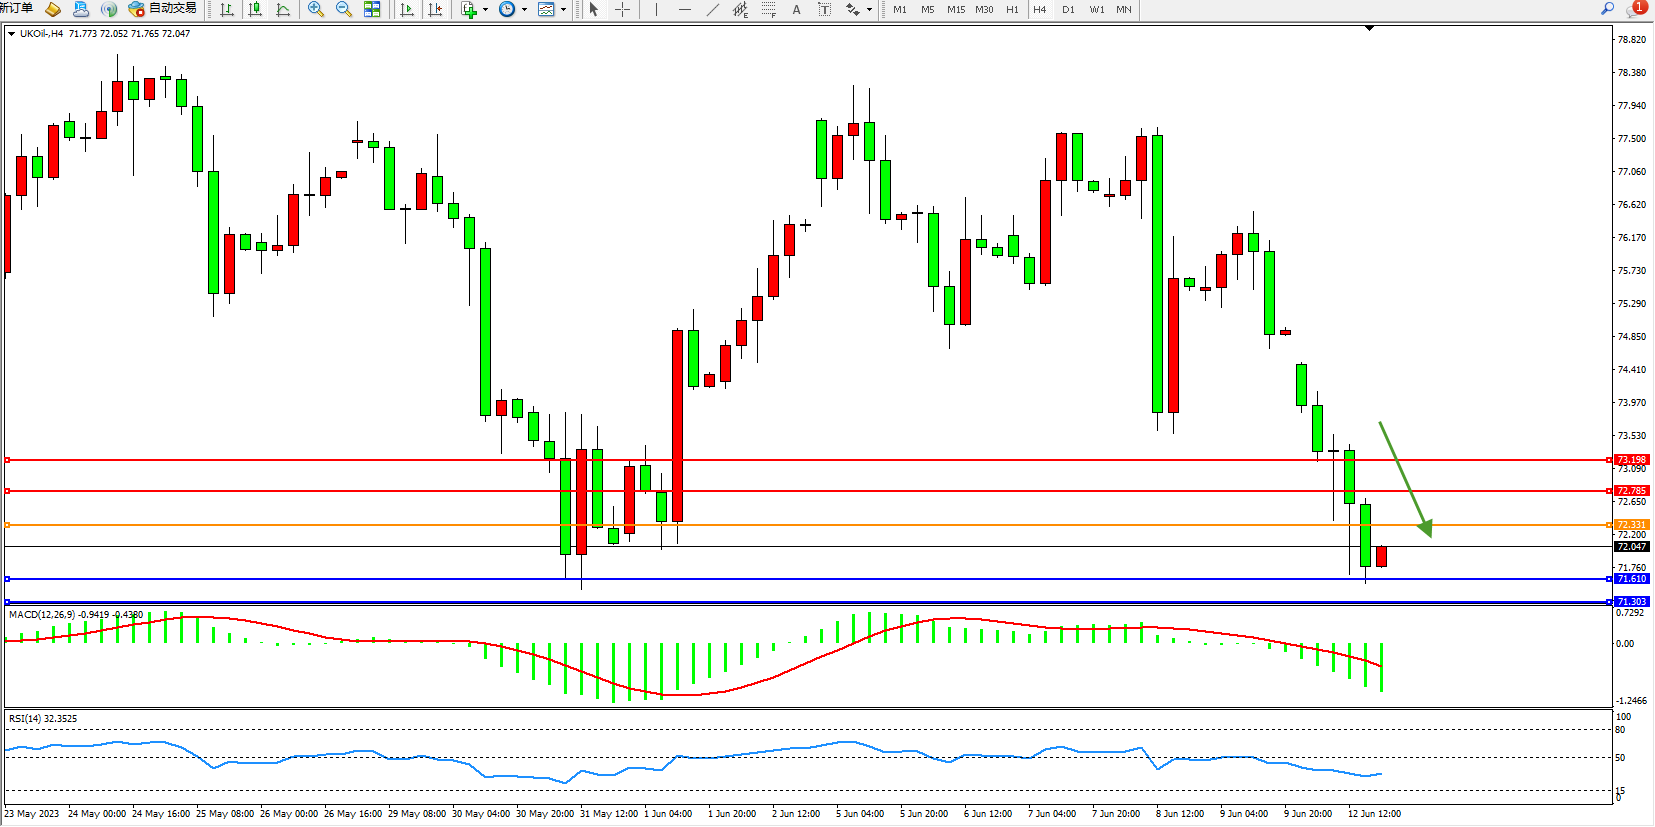
Task: Pick the trendline drawing tool
Action: (x=712, y=9)
